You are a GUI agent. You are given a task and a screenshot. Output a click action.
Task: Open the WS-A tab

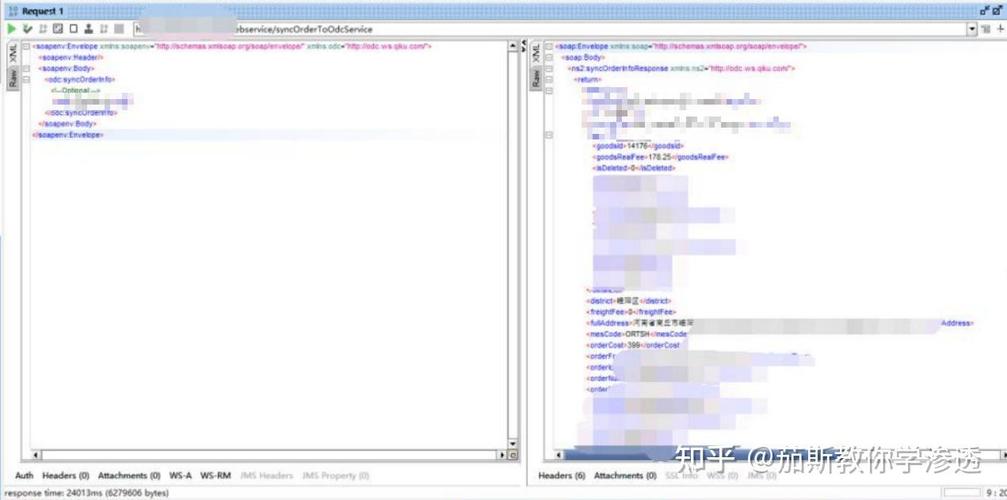(180, 476)
